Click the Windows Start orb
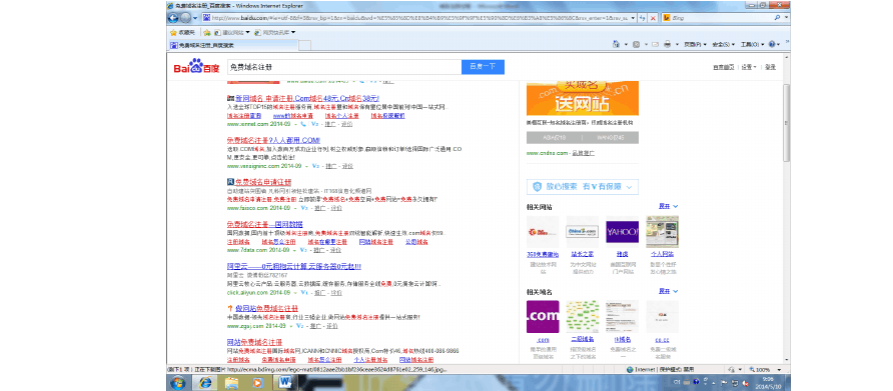The image size is (893, 391). [178, 383]
